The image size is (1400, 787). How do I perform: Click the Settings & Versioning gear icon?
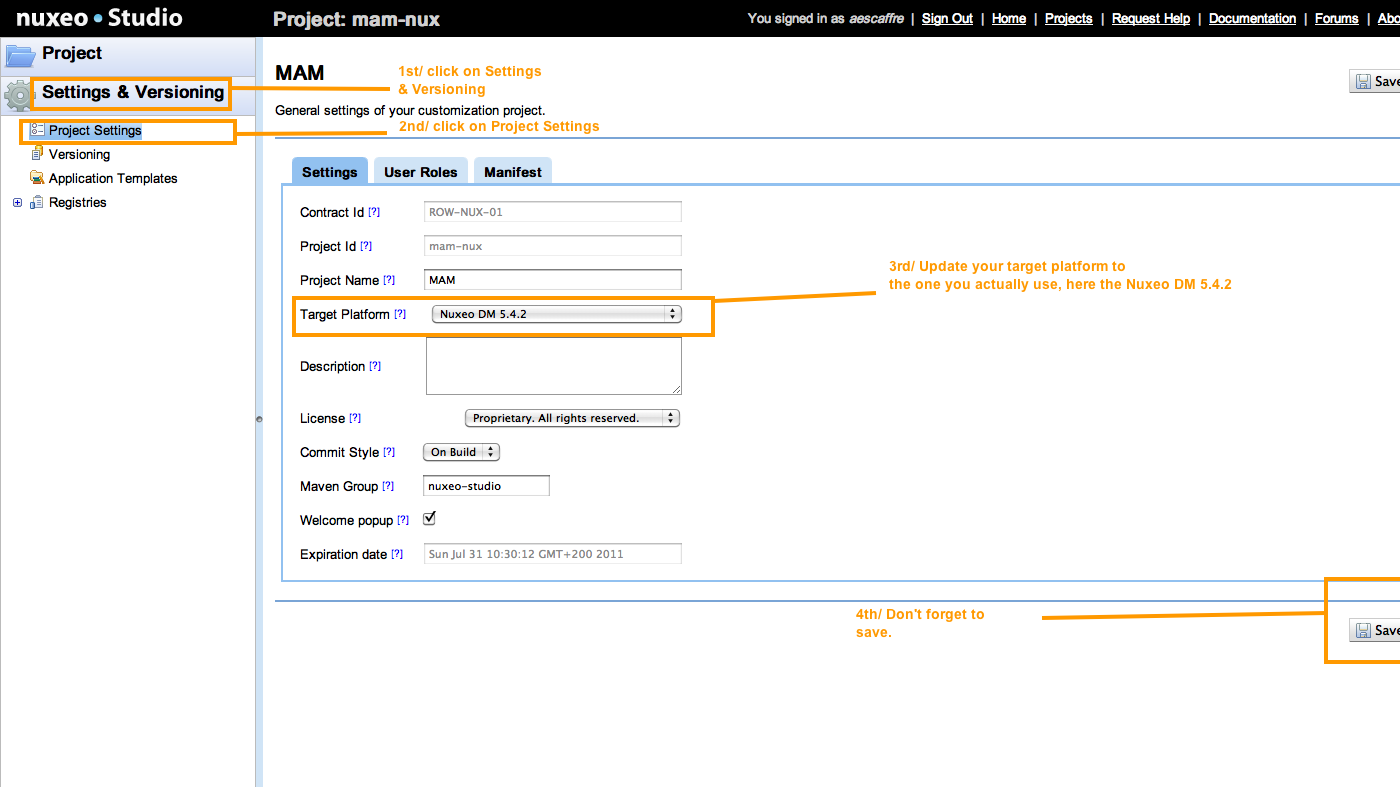[19, 95]
